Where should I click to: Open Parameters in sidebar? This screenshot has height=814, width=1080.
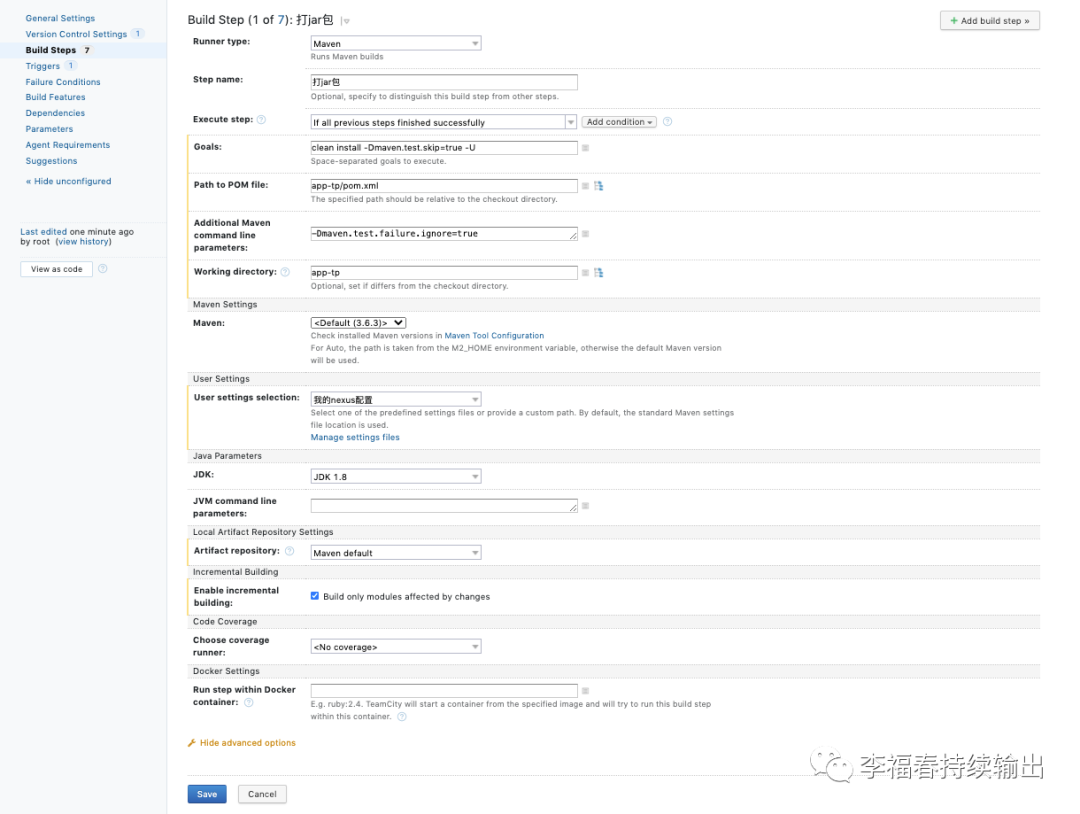(x=49, y=129)
